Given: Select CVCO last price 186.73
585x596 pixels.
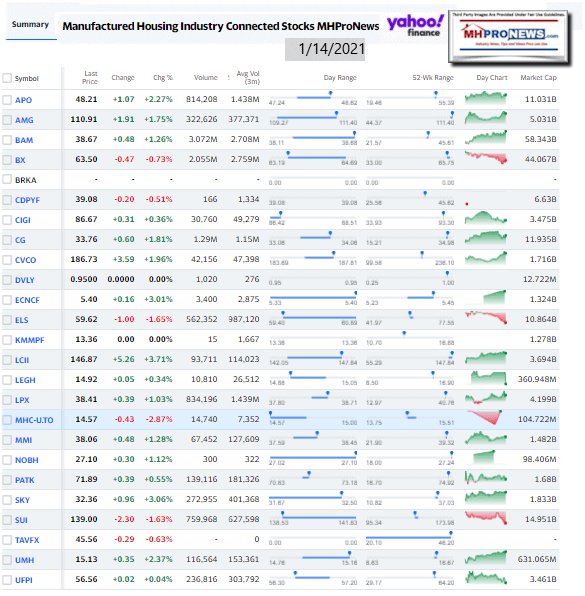Looking at the screenshot, I should (x=84, y=259).
